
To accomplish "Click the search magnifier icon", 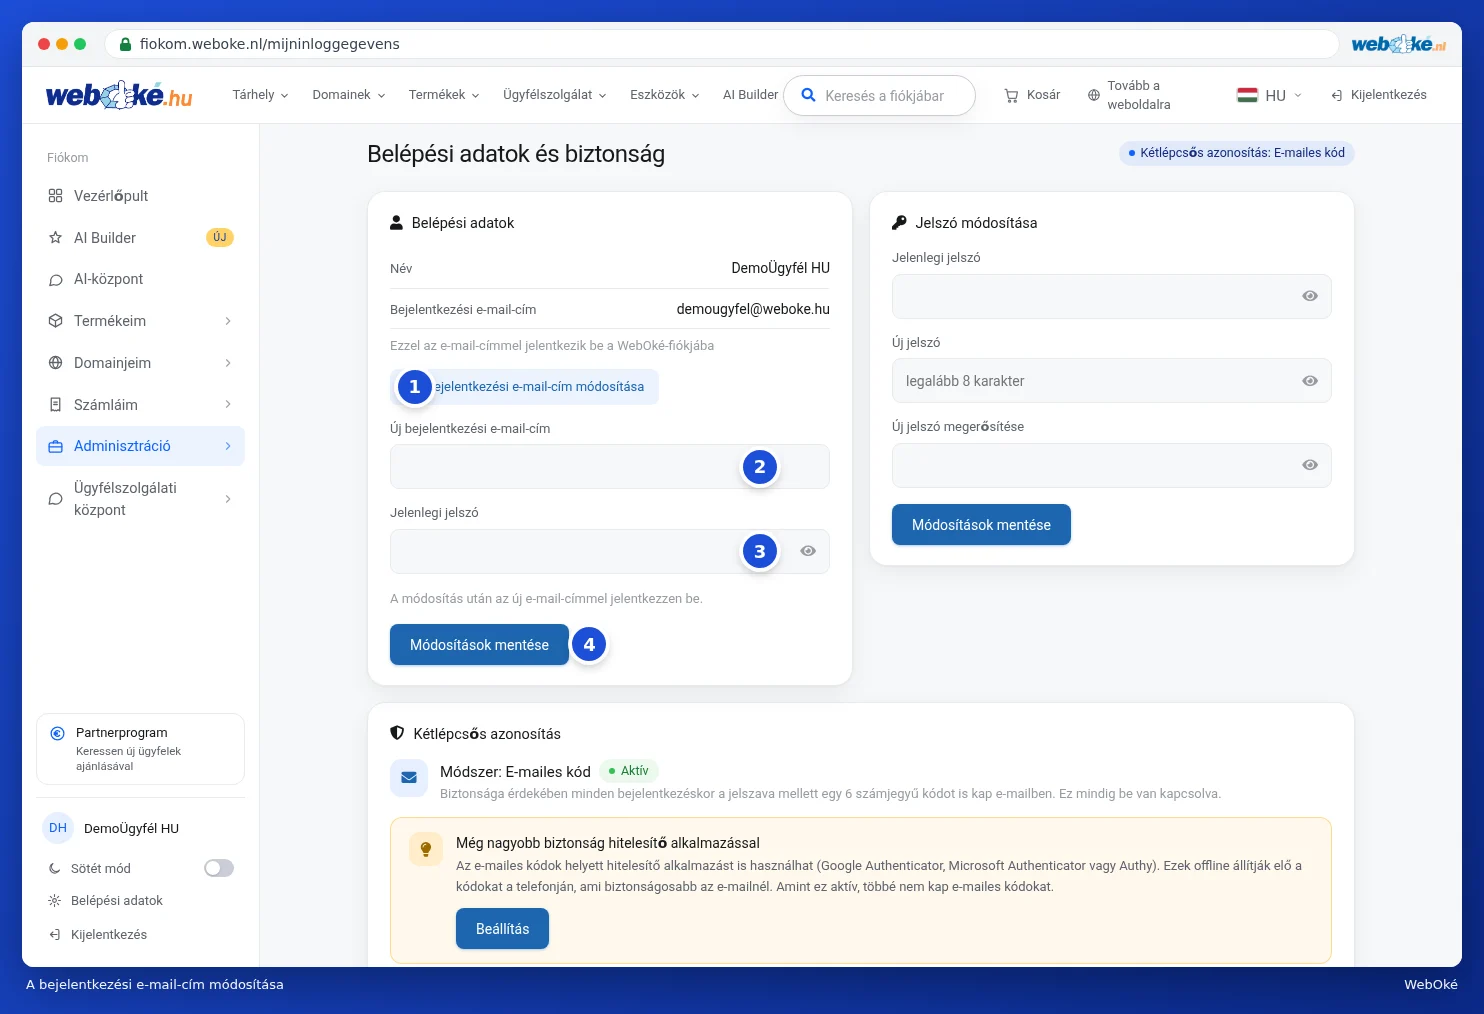I will pyautogui.click(x=809, y=96).
